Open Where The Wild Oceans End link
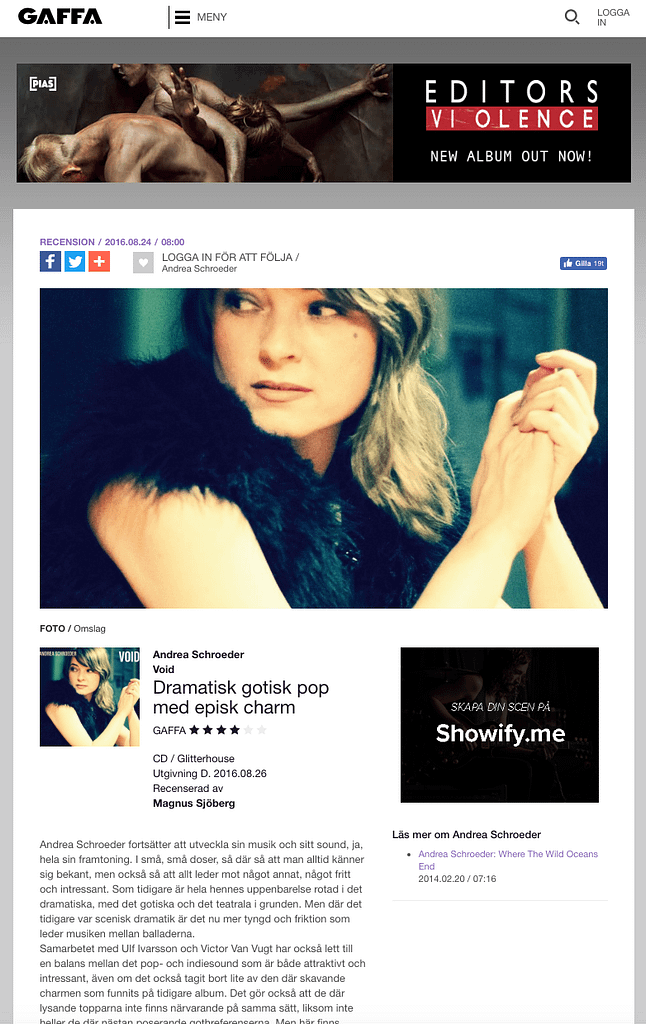 508,860
